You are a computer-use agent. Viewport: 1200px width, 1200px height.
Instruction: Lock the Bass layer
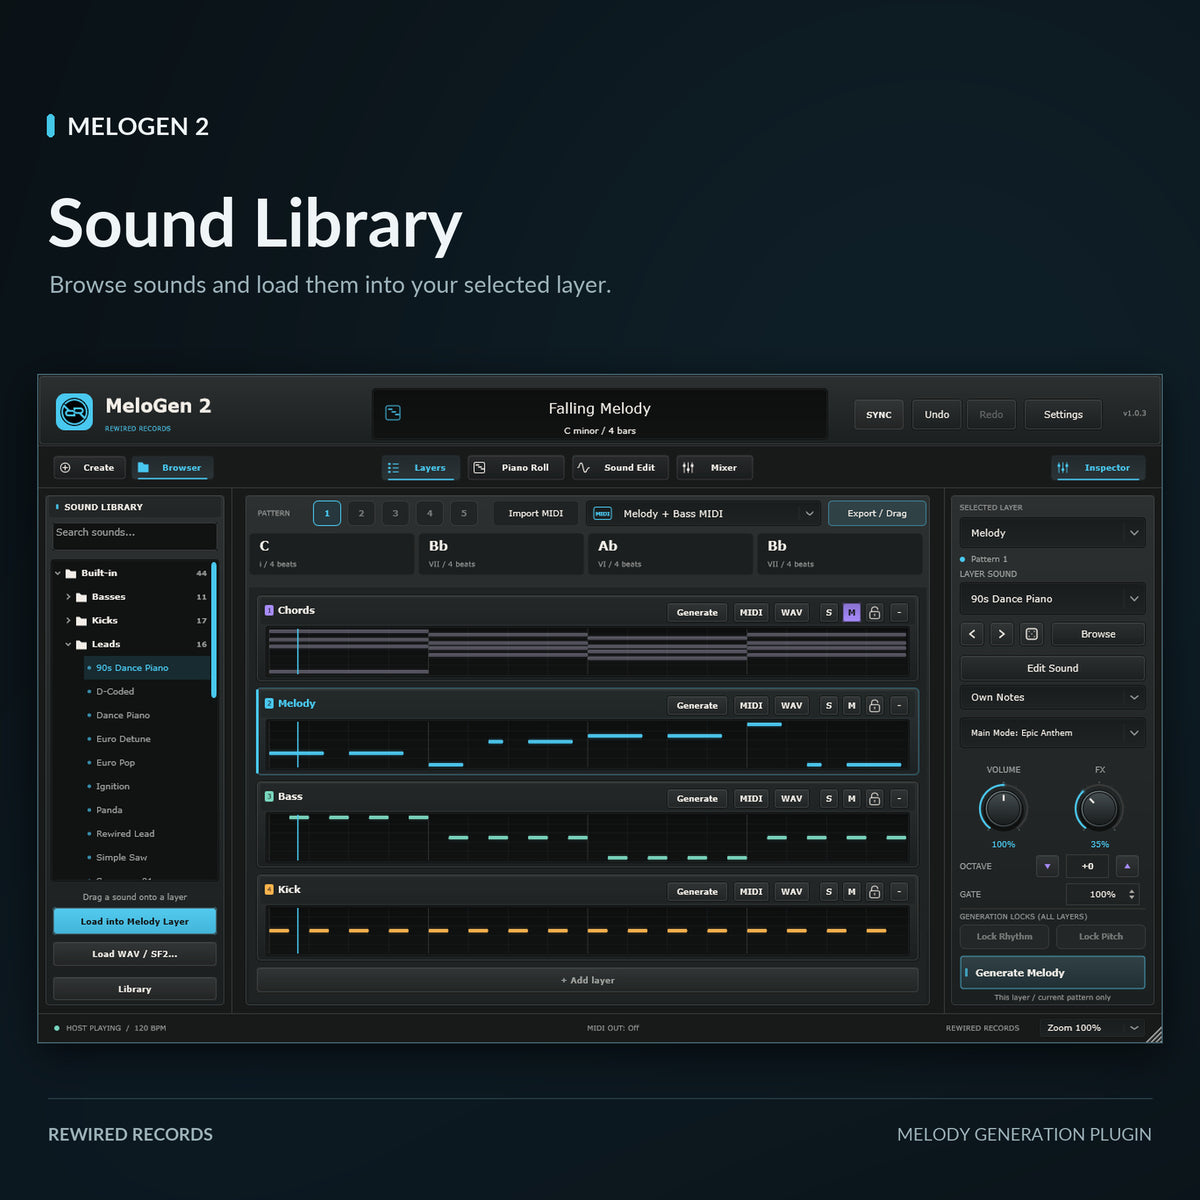(x=875, y=798)
